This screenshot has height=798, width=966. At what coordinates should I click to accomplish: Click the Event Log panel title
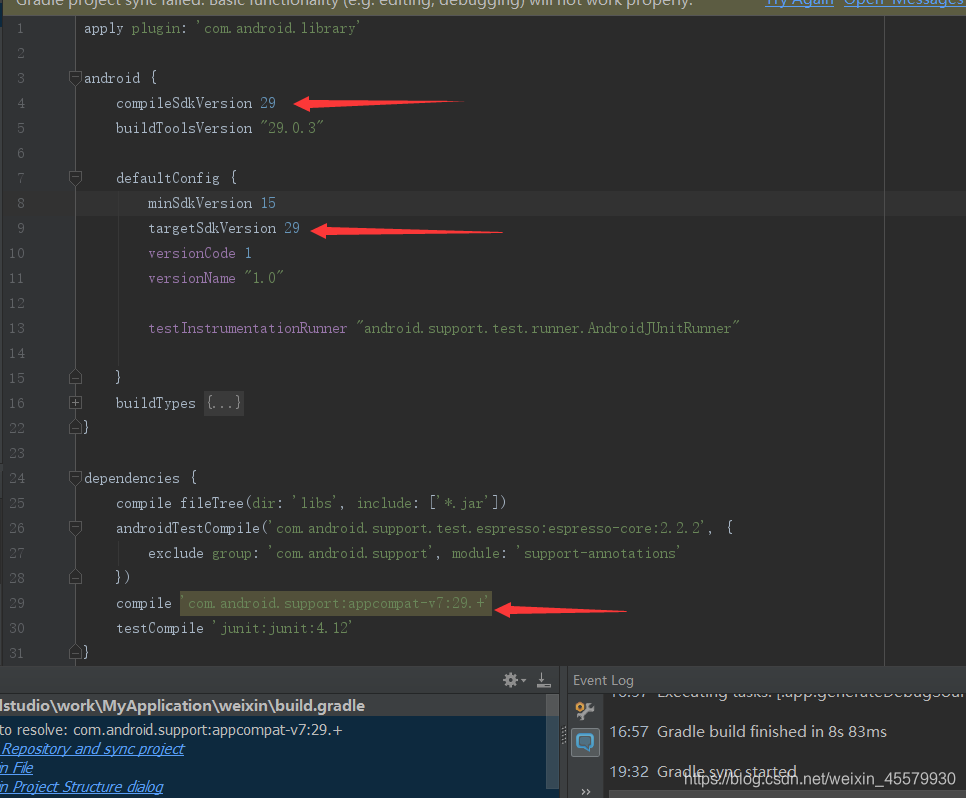click(x=603, y=680)
